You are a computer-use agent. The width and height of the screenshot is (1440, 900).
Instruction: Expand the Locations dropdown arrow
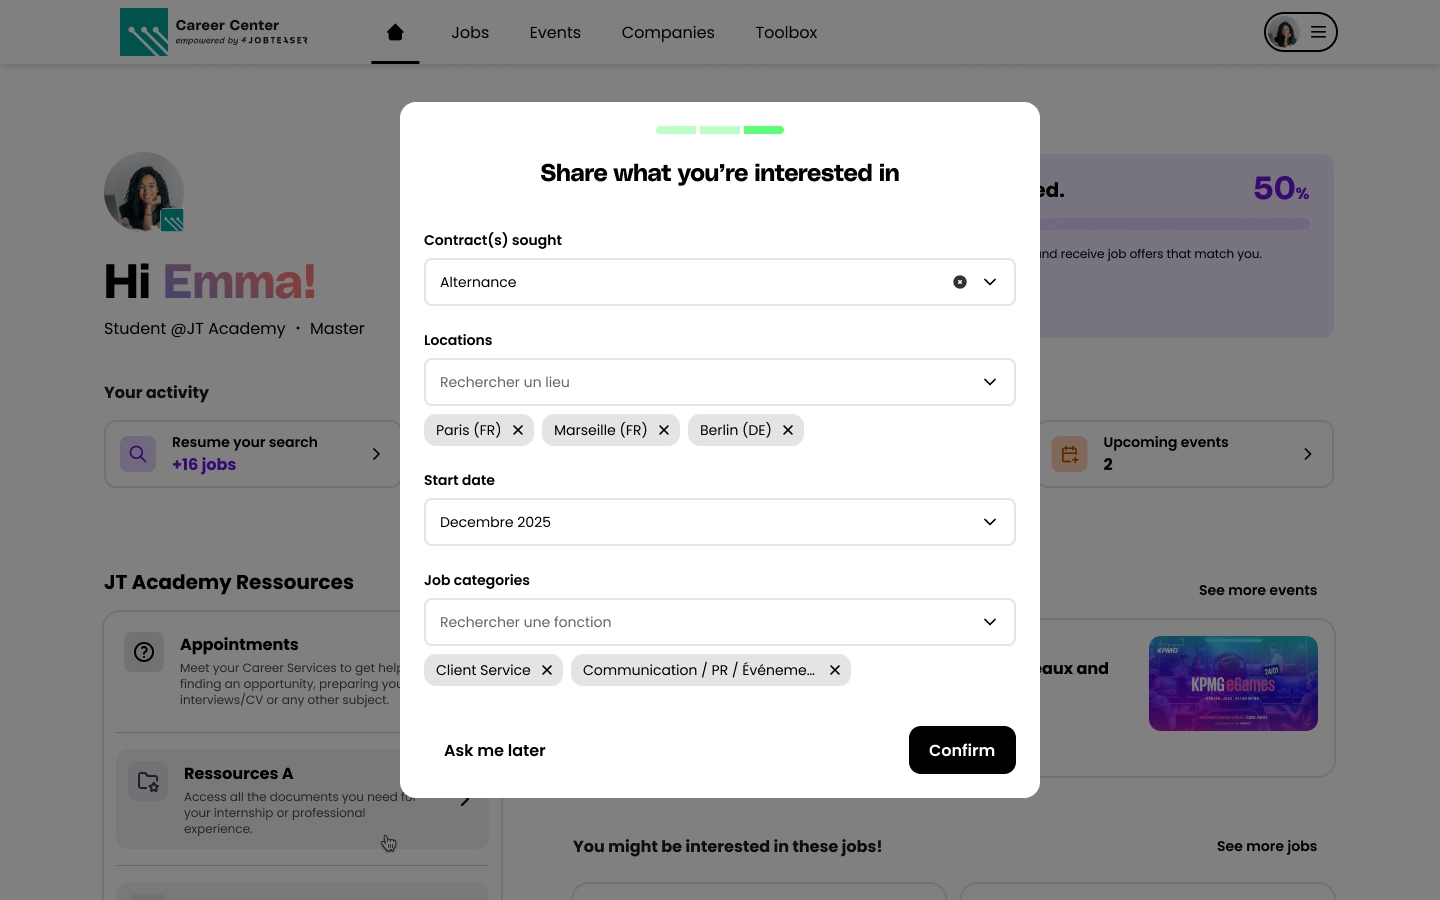(x=990, y=382)
